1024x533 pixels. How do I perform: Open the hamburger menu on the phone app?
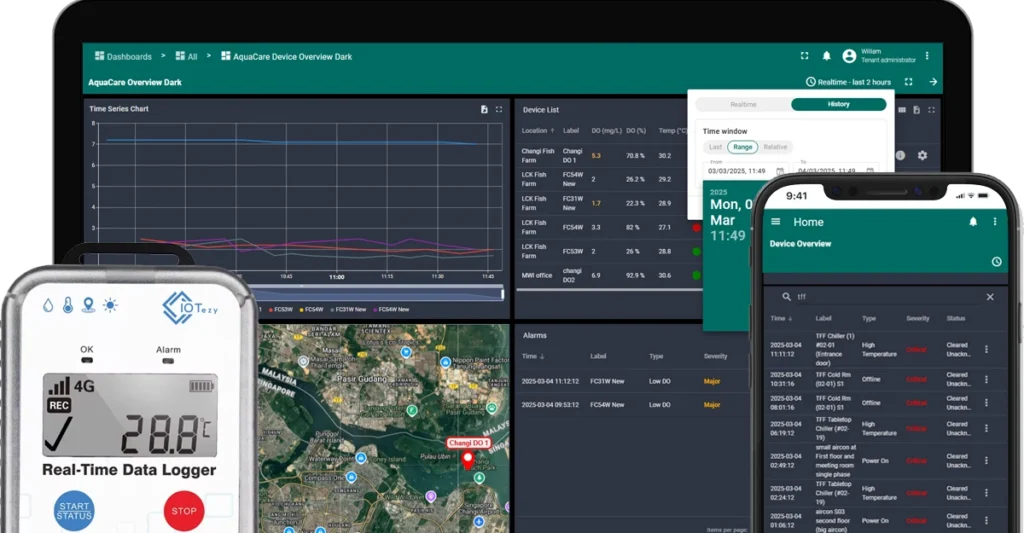tap(776, 222)
